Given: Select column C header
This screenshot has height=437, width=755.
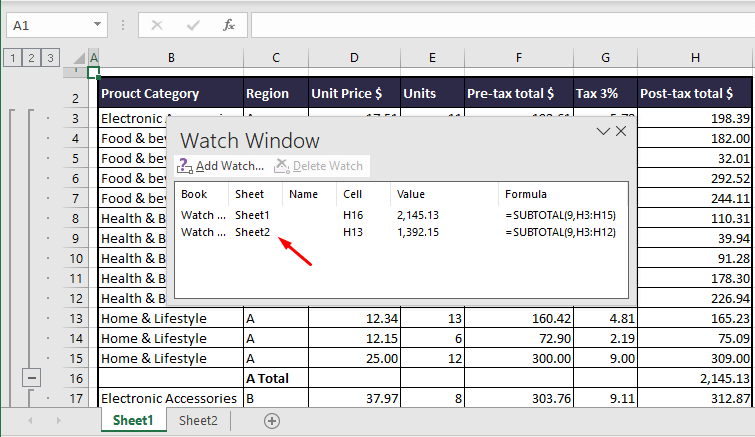Looking at the screenshot, I should tap(276, 58).
